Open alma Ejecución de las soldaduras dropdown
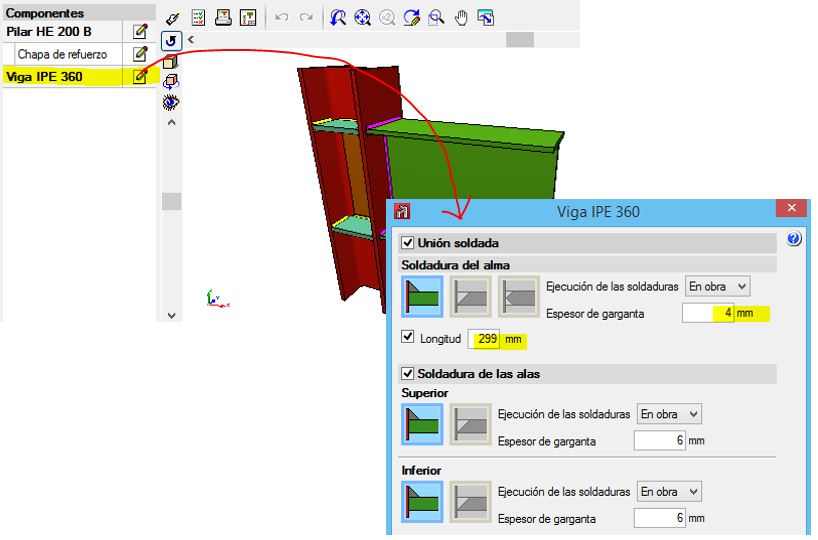This screenshot has width=818, height=540. pyautogui.click(x=717, y=286)
